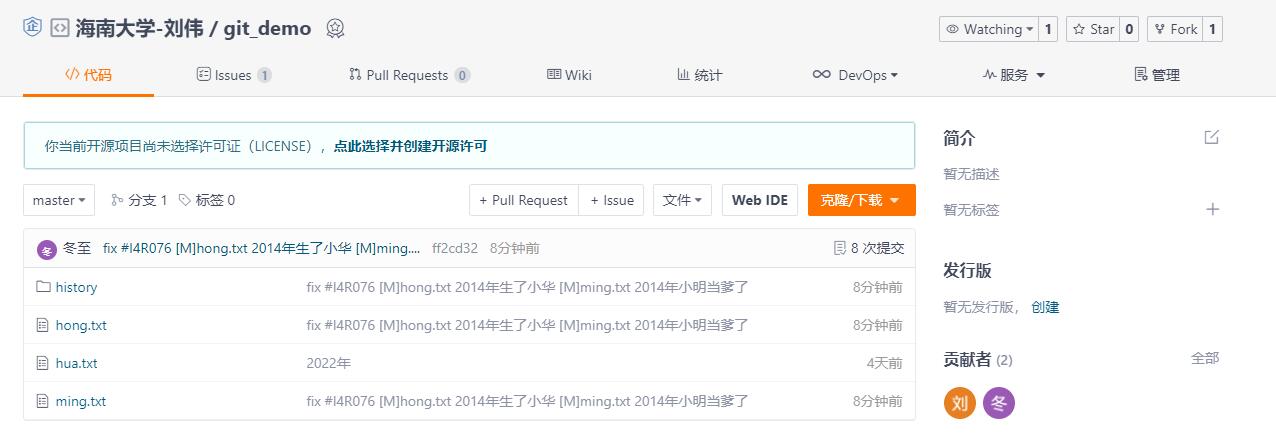Open the Pull Requests tab

tap(408, 75)
